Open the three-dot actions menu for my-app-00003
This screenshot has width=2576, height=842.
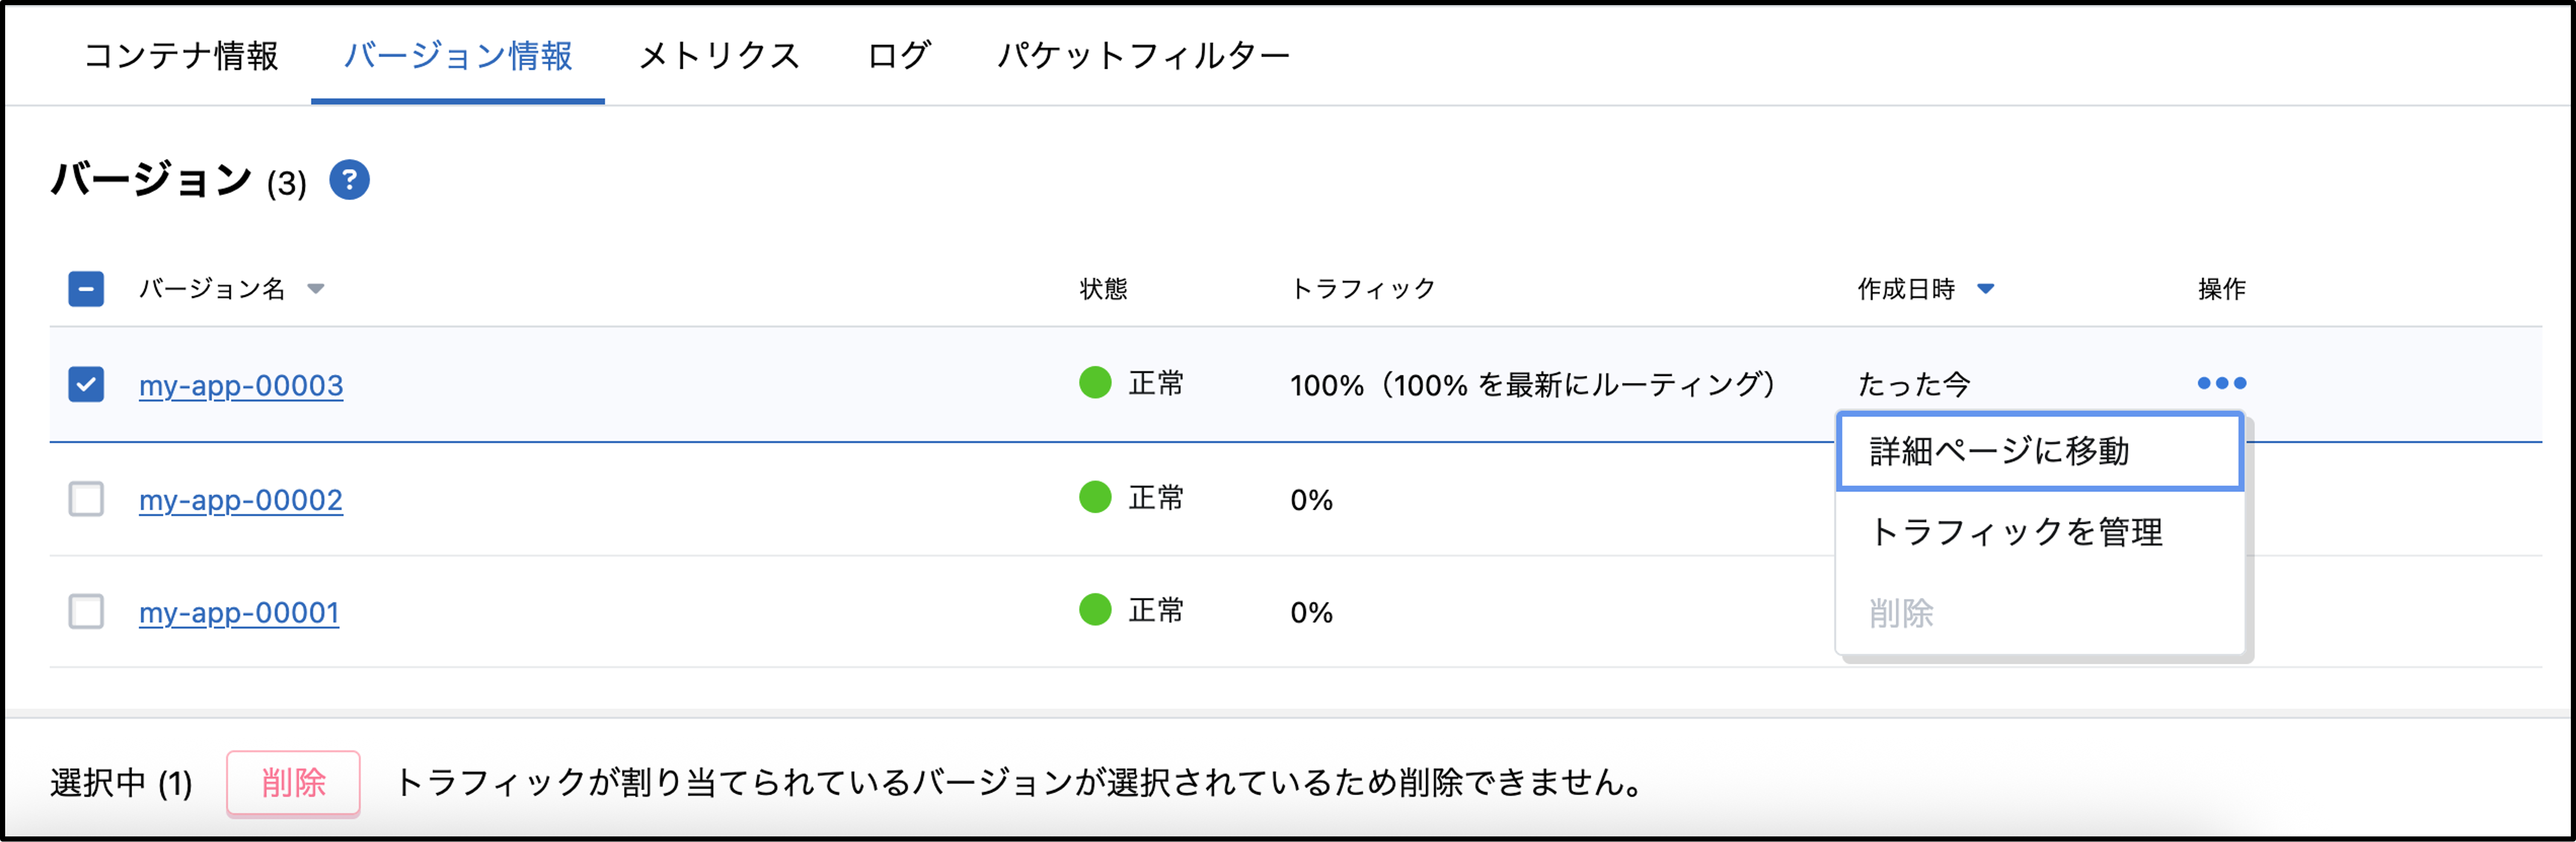[x=2221, y=383]
